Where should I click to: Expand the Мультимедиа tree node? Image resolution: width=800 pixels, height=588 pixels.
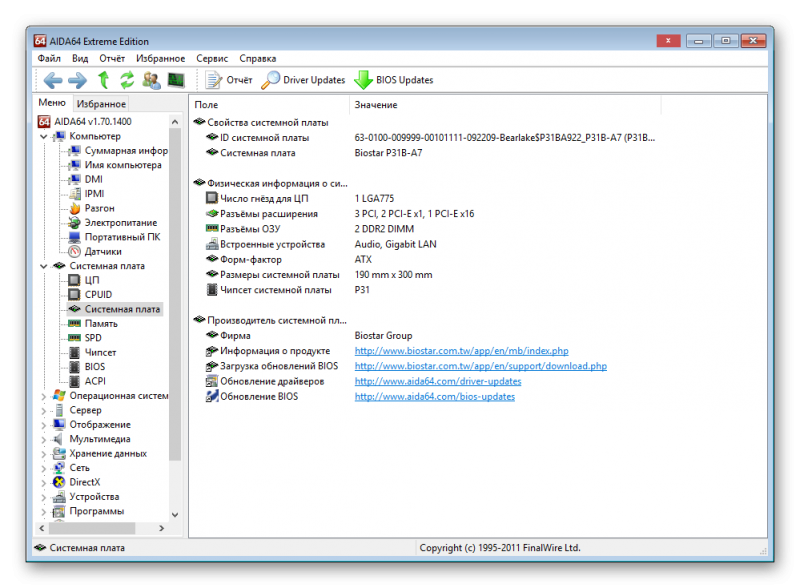(x=44, y=439)
